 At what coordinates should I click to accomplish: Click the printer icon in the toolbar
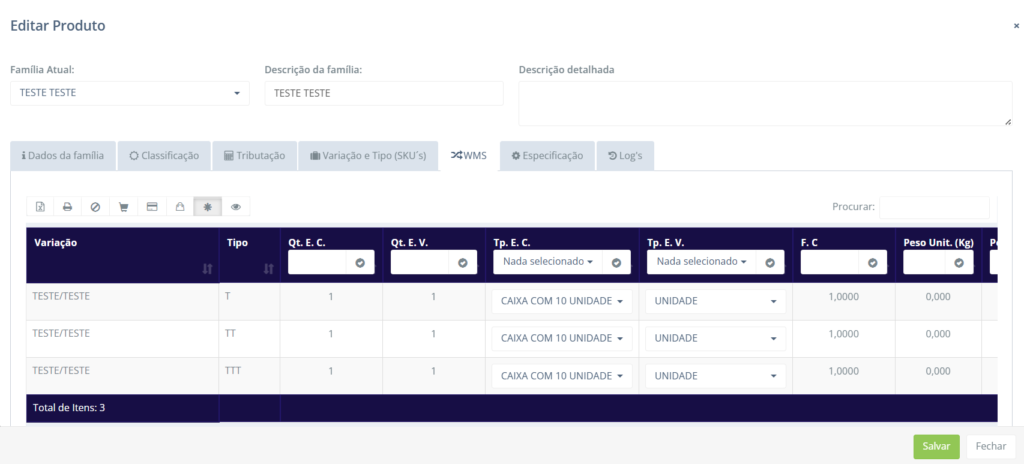(x=68, y=207)
